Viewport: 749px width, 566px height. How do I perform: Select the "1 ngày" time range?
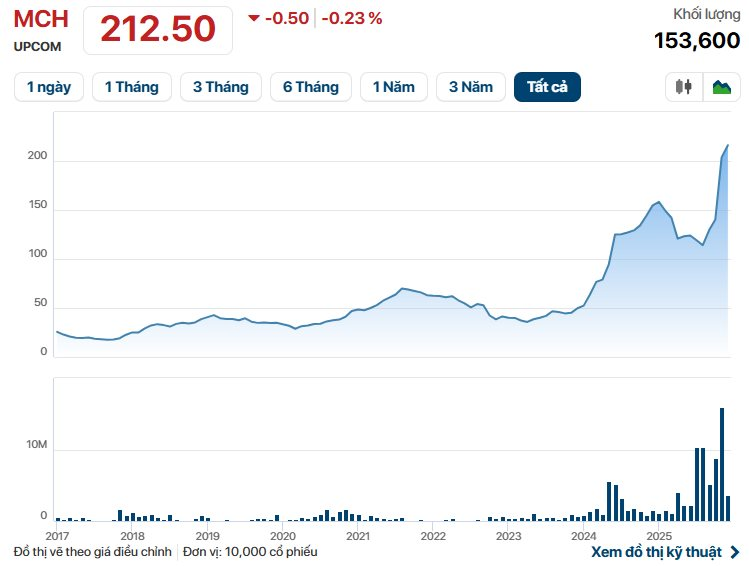(48, 87)
